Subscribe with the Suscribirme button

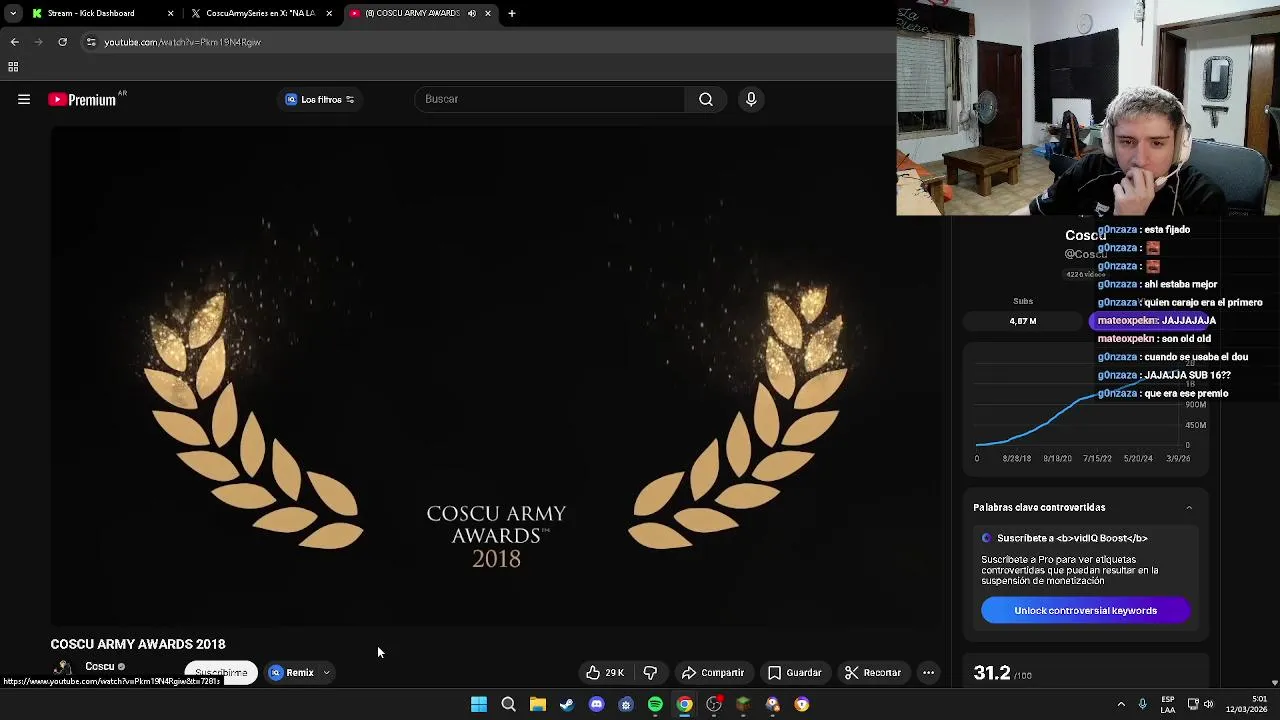[x=221, y=673]
